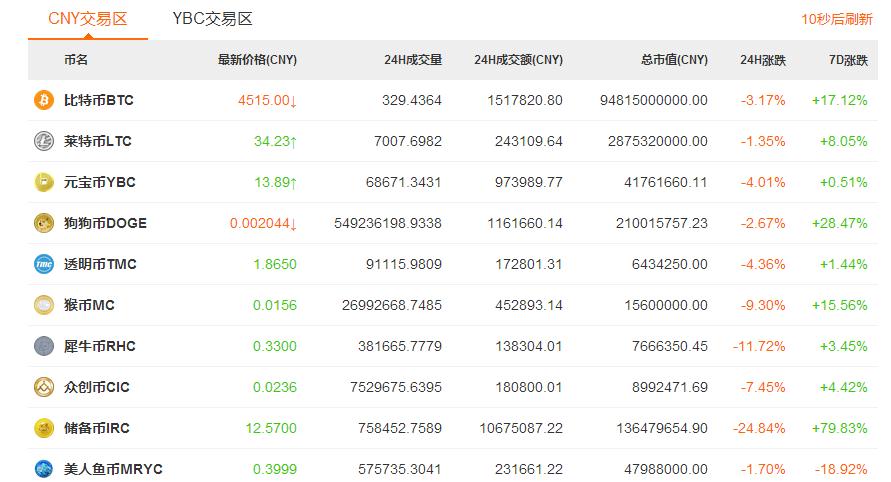Click the MRYC price 0.3999

275,469
